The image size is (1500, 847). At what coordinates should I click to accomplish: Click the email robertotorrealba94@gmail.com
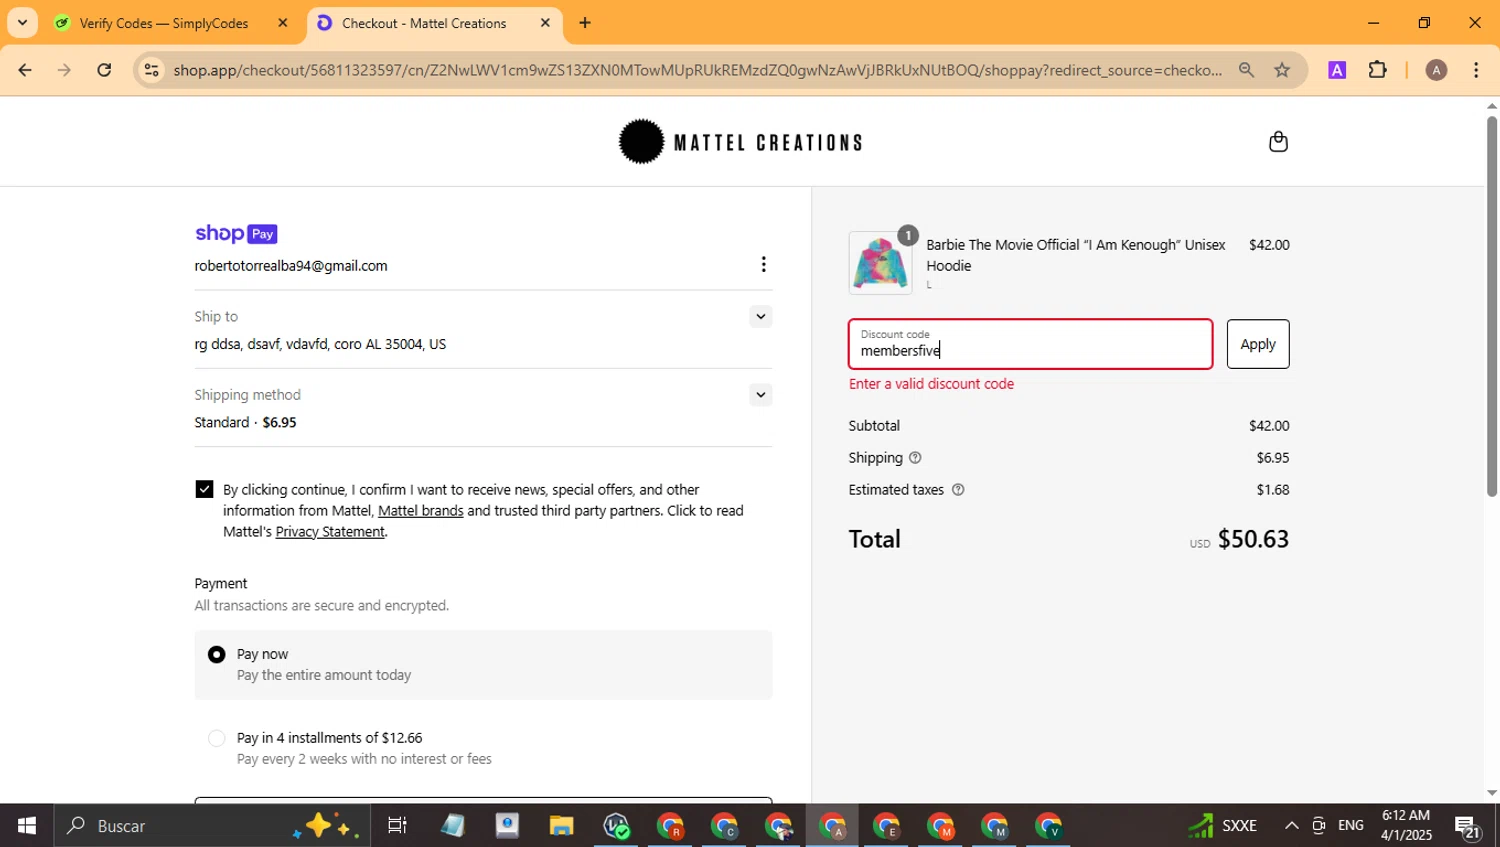click(291, 266)
